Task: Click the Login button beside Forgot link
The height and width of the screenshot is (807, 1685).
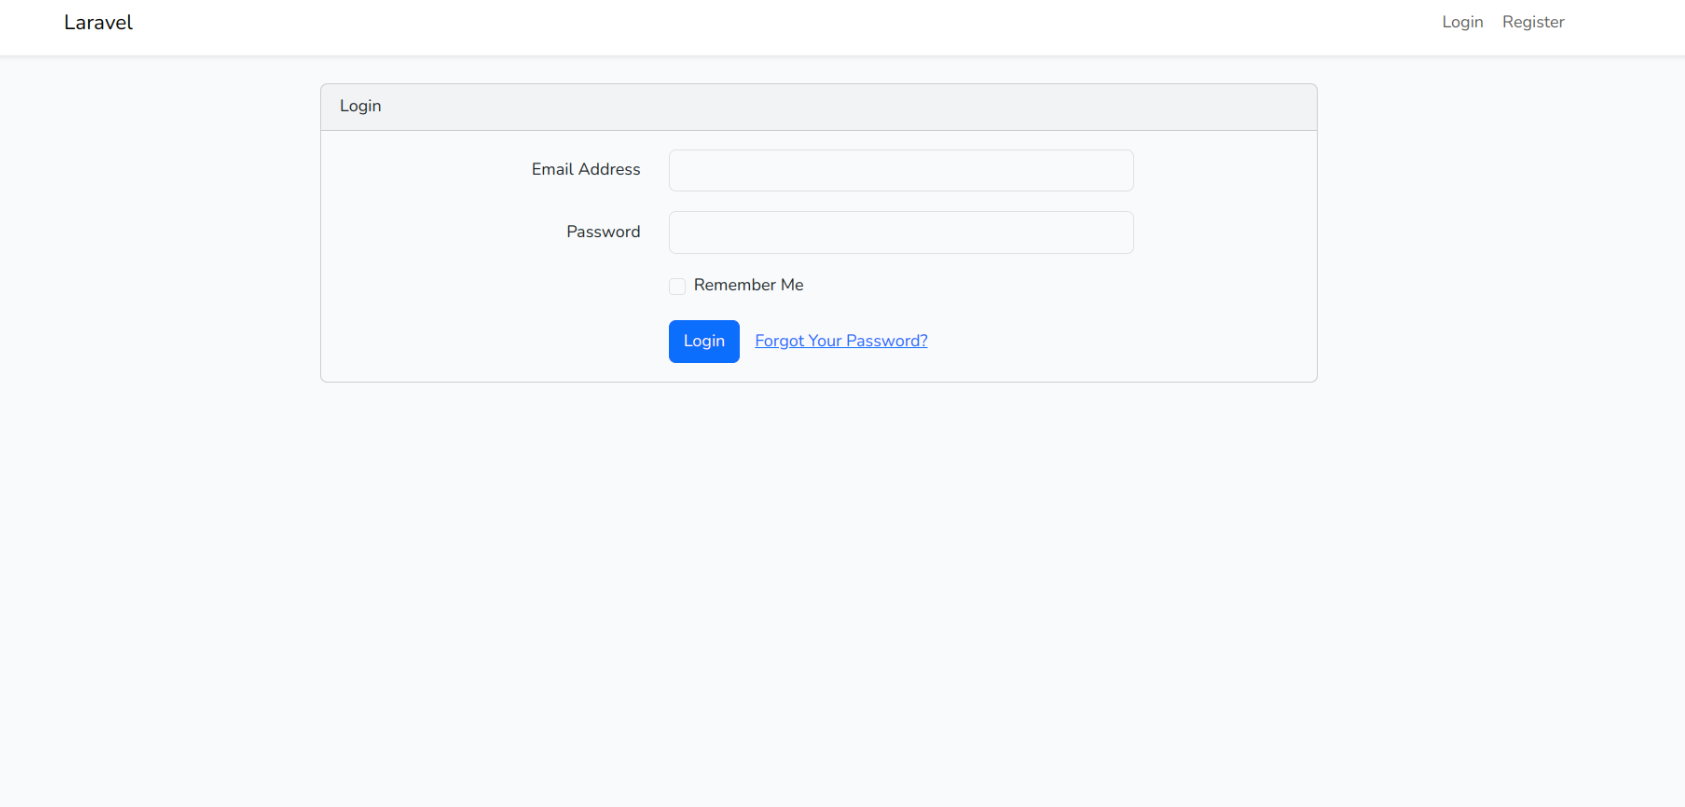Action: 704,341
